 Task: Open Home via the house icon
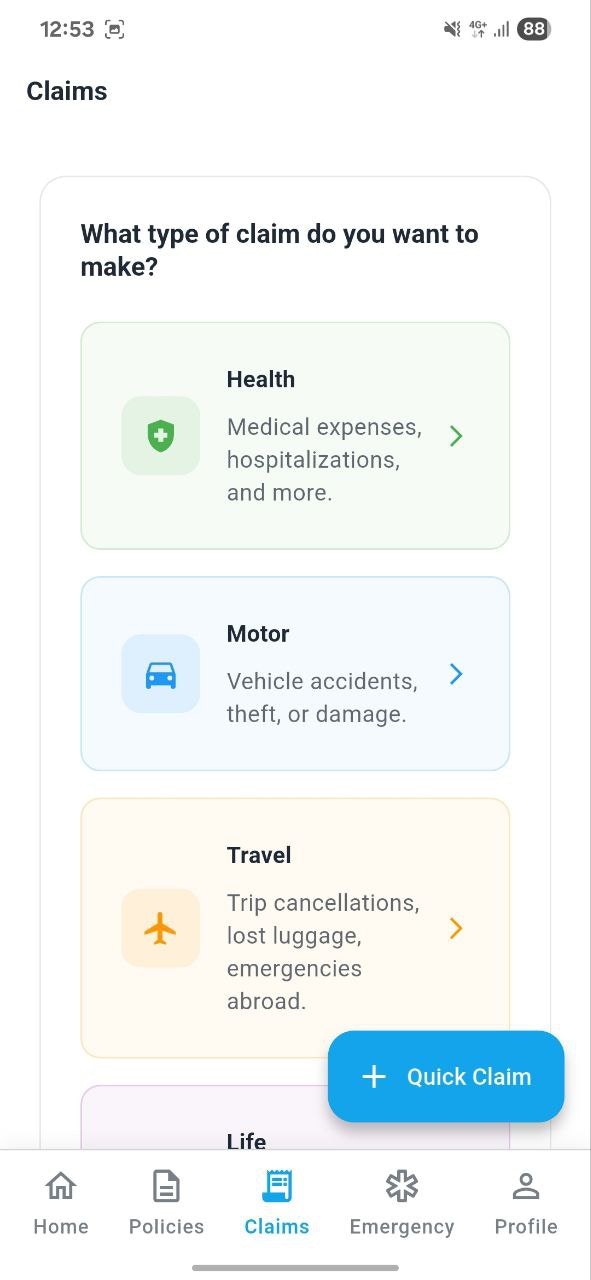(61, 1186)
